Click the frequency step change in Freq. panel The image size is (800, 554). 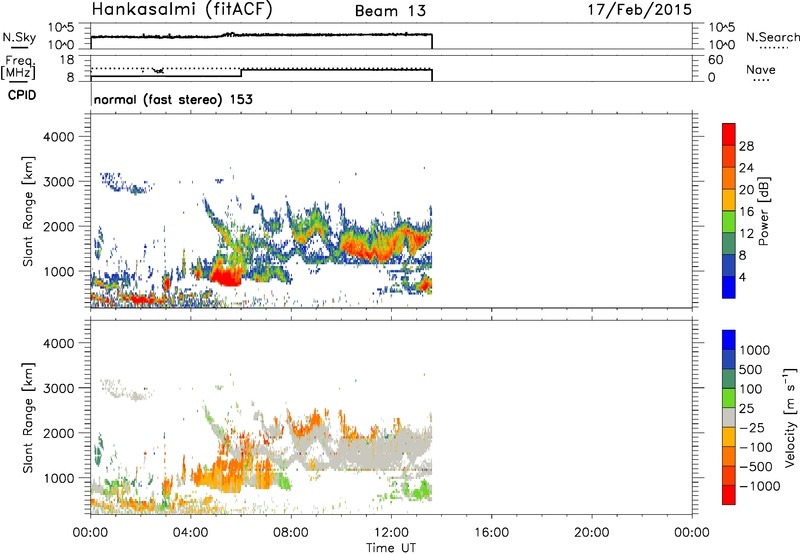tap(241, 73)
